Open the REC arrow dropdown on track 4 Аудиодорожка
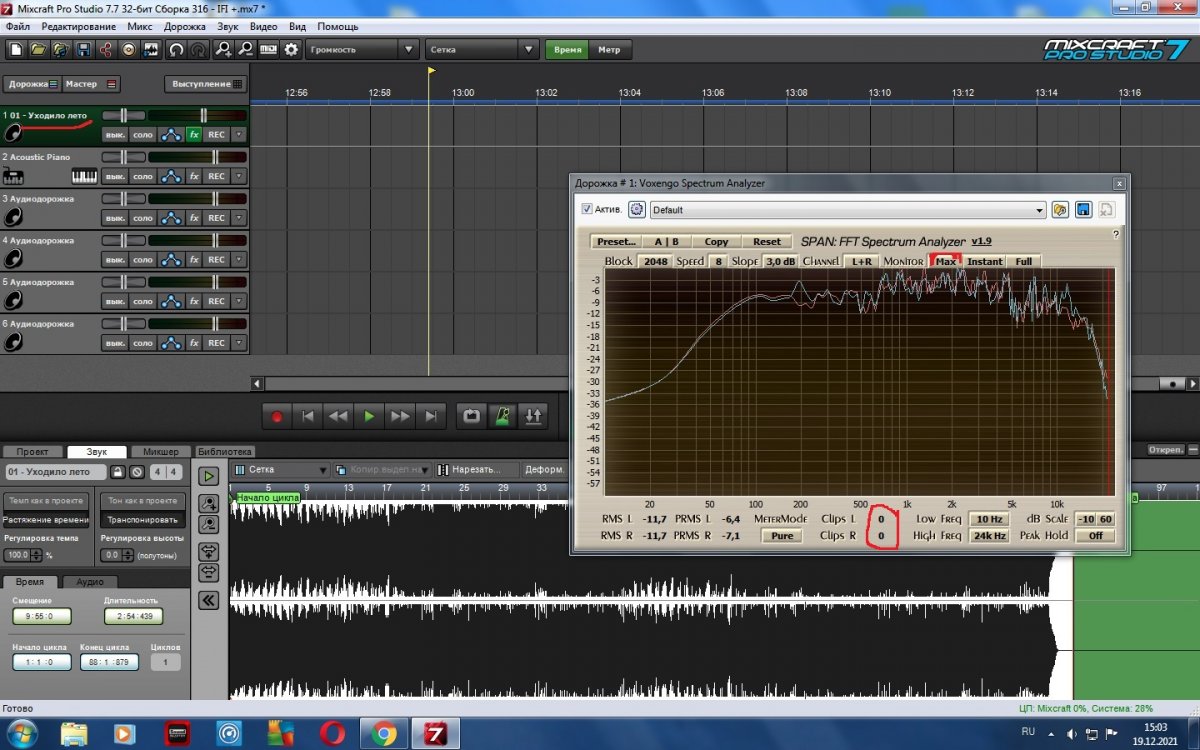 click(x=239, y=260)
